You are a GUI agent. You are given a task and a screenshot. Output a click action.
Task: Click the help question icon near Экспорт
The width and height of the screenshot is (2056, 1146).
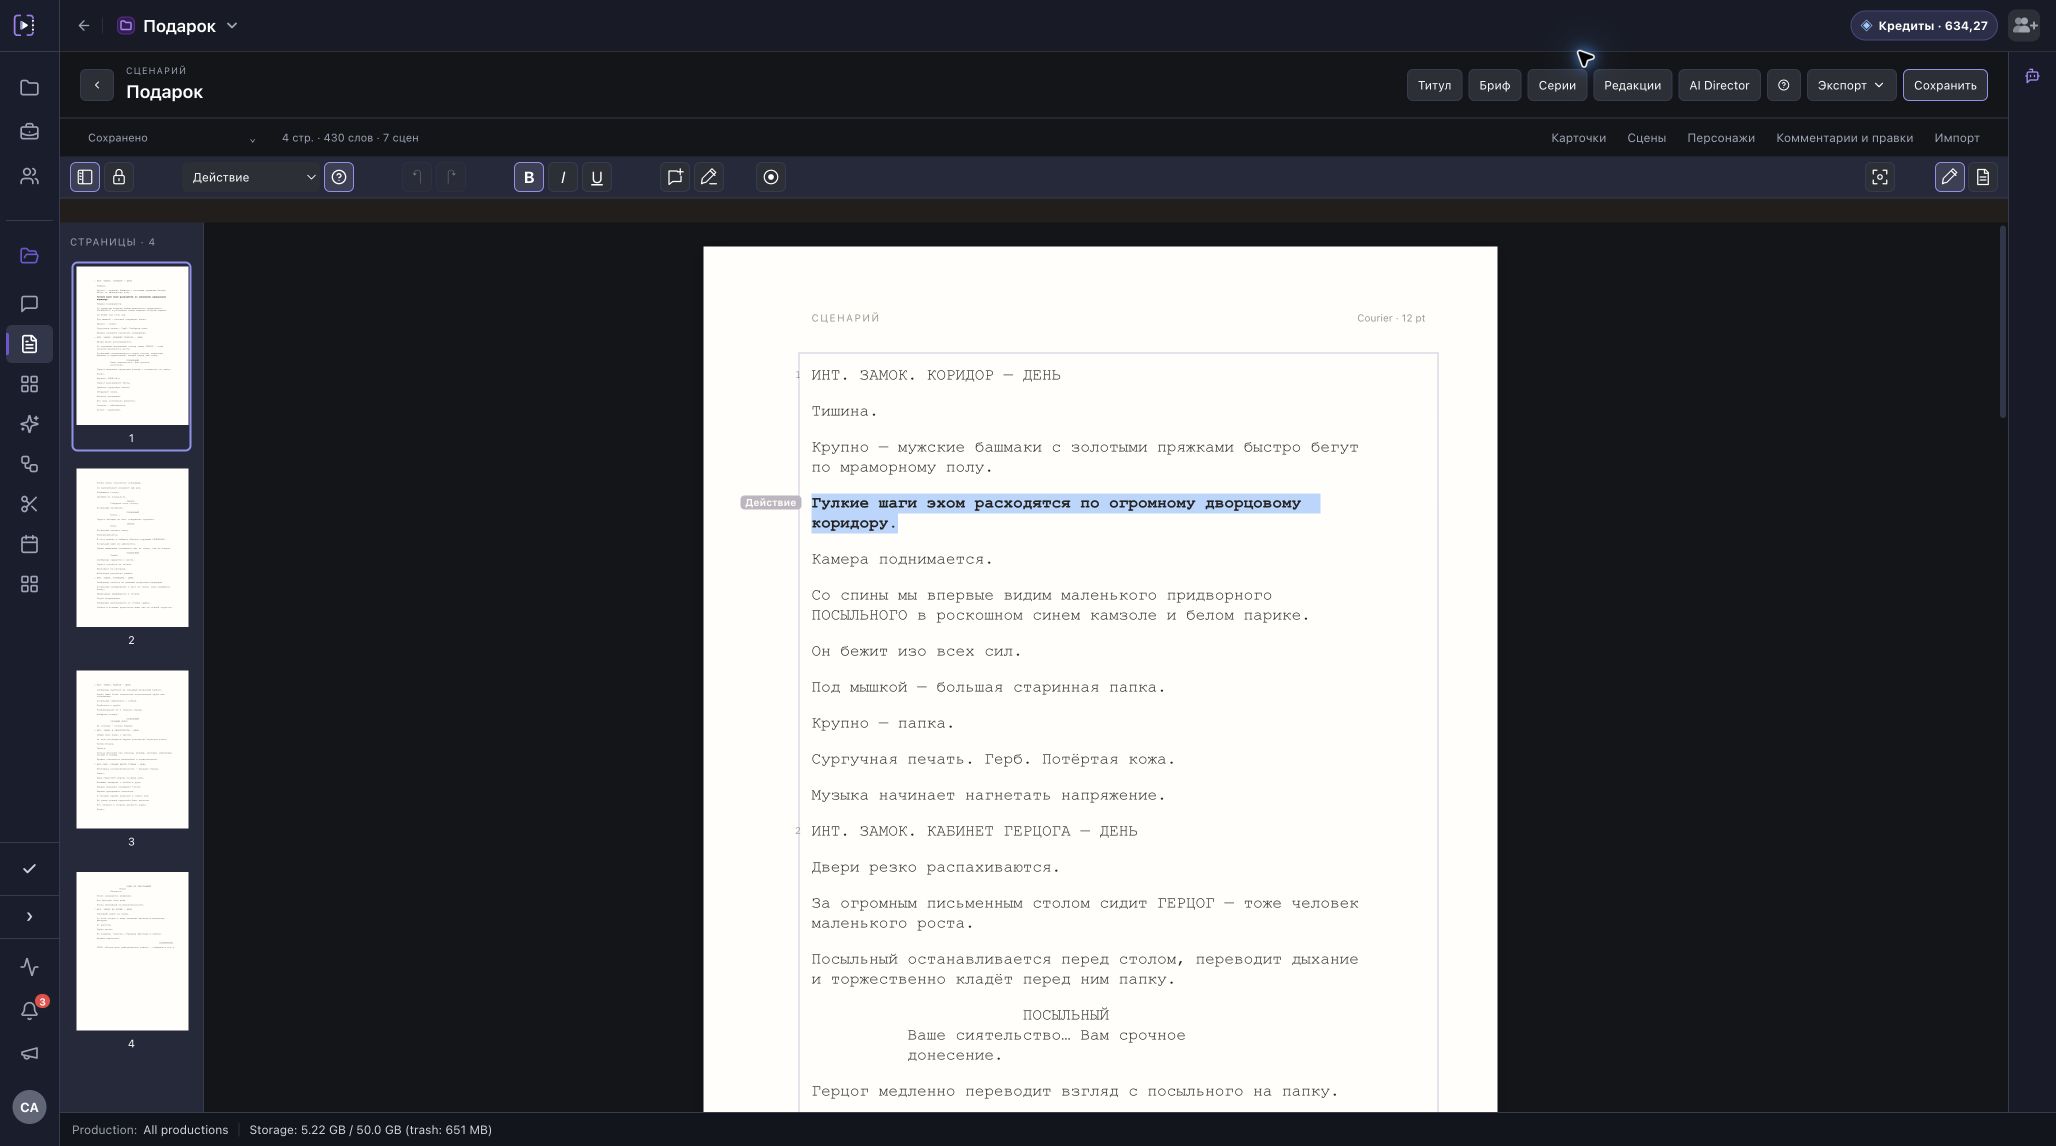coord(1783,85)
